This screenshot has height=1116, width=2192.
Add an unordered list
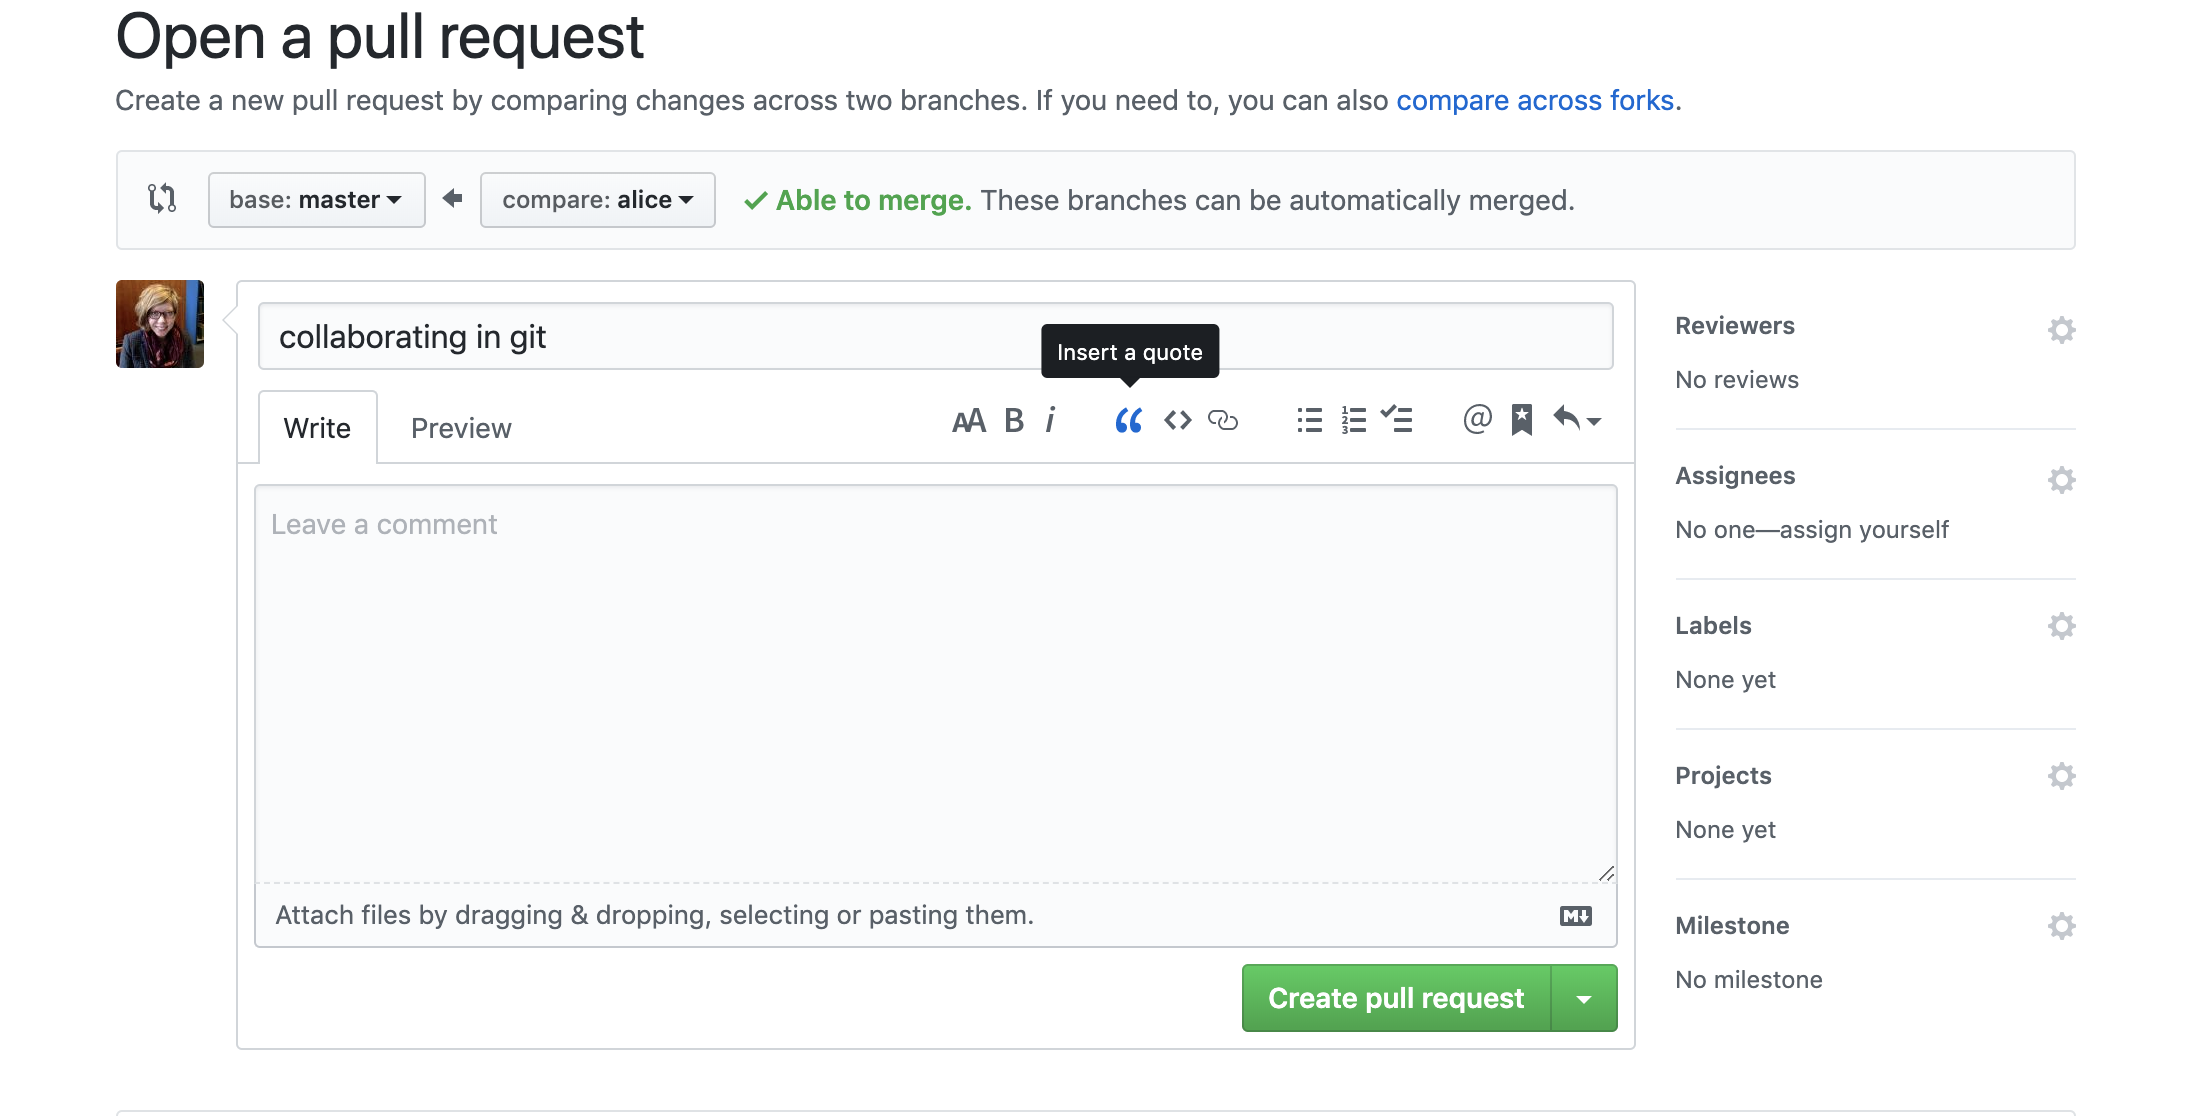click(1308, 420)
